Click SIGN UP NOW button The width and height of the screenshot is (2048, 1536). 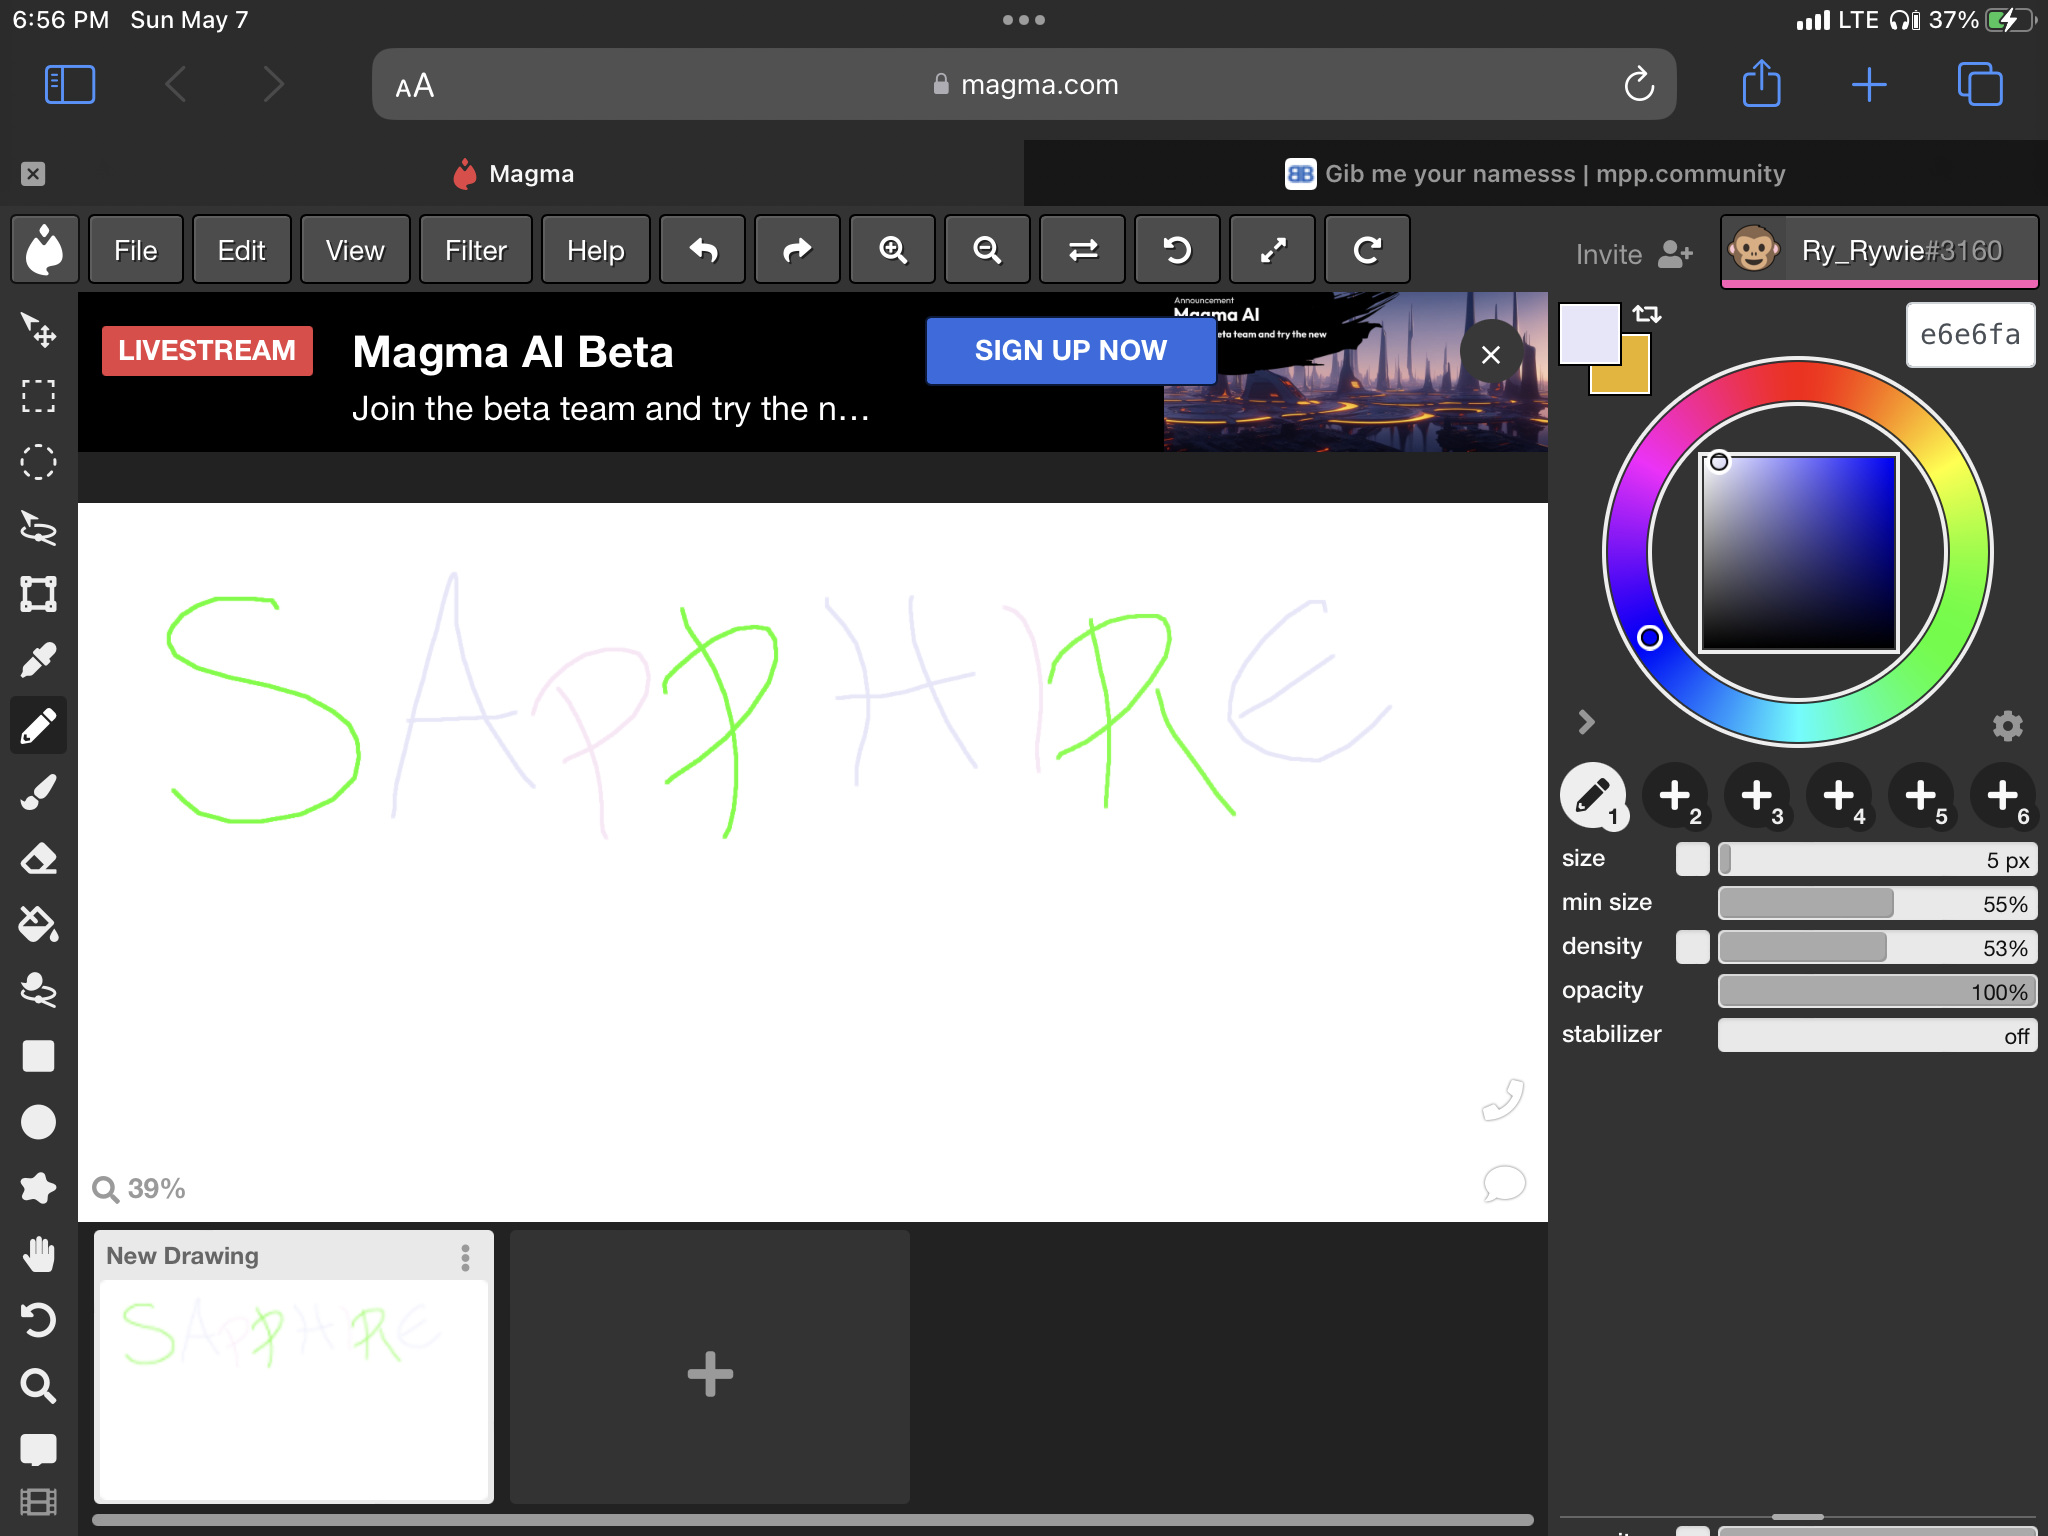(1070, 350)
